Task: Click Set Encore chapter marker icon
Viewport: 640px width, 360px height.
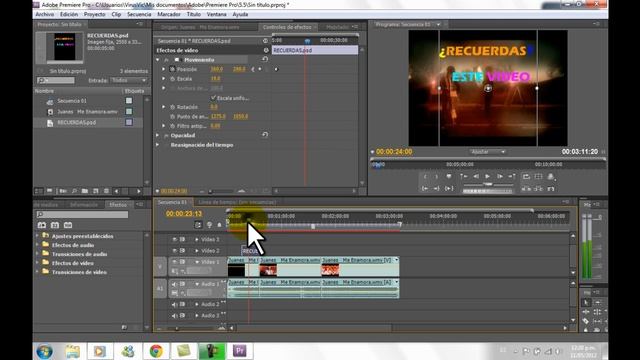Action: click(x=209, y=224)
